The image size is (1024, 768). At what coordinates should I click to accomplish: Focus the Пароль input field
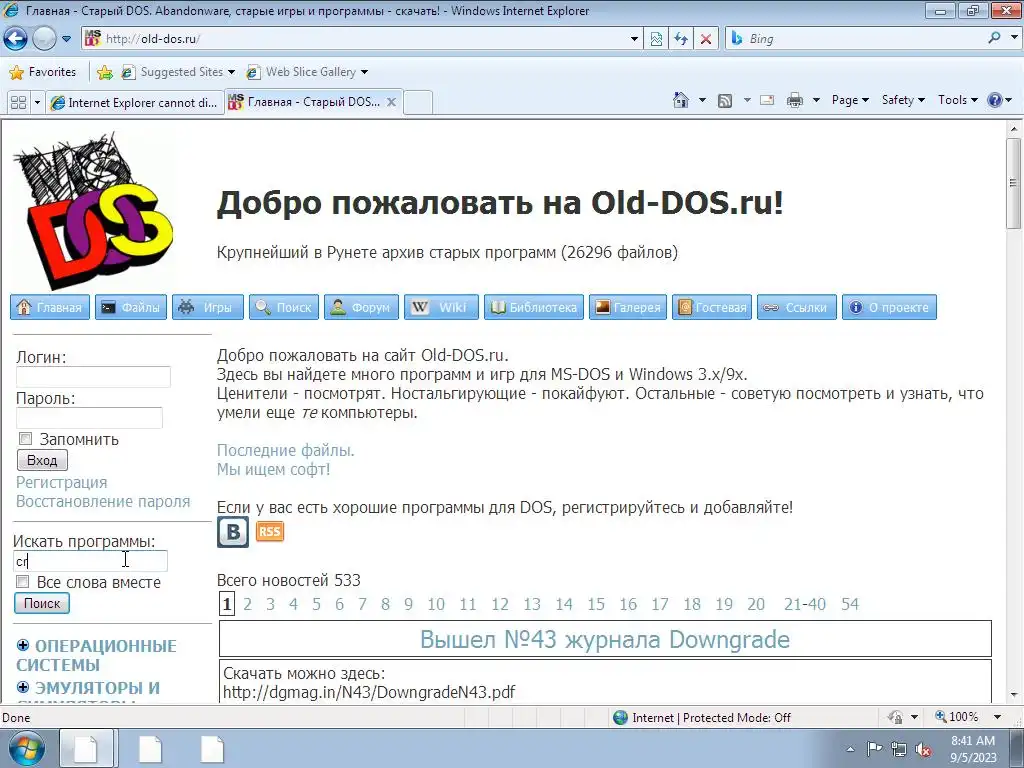[x=89, y=418]
